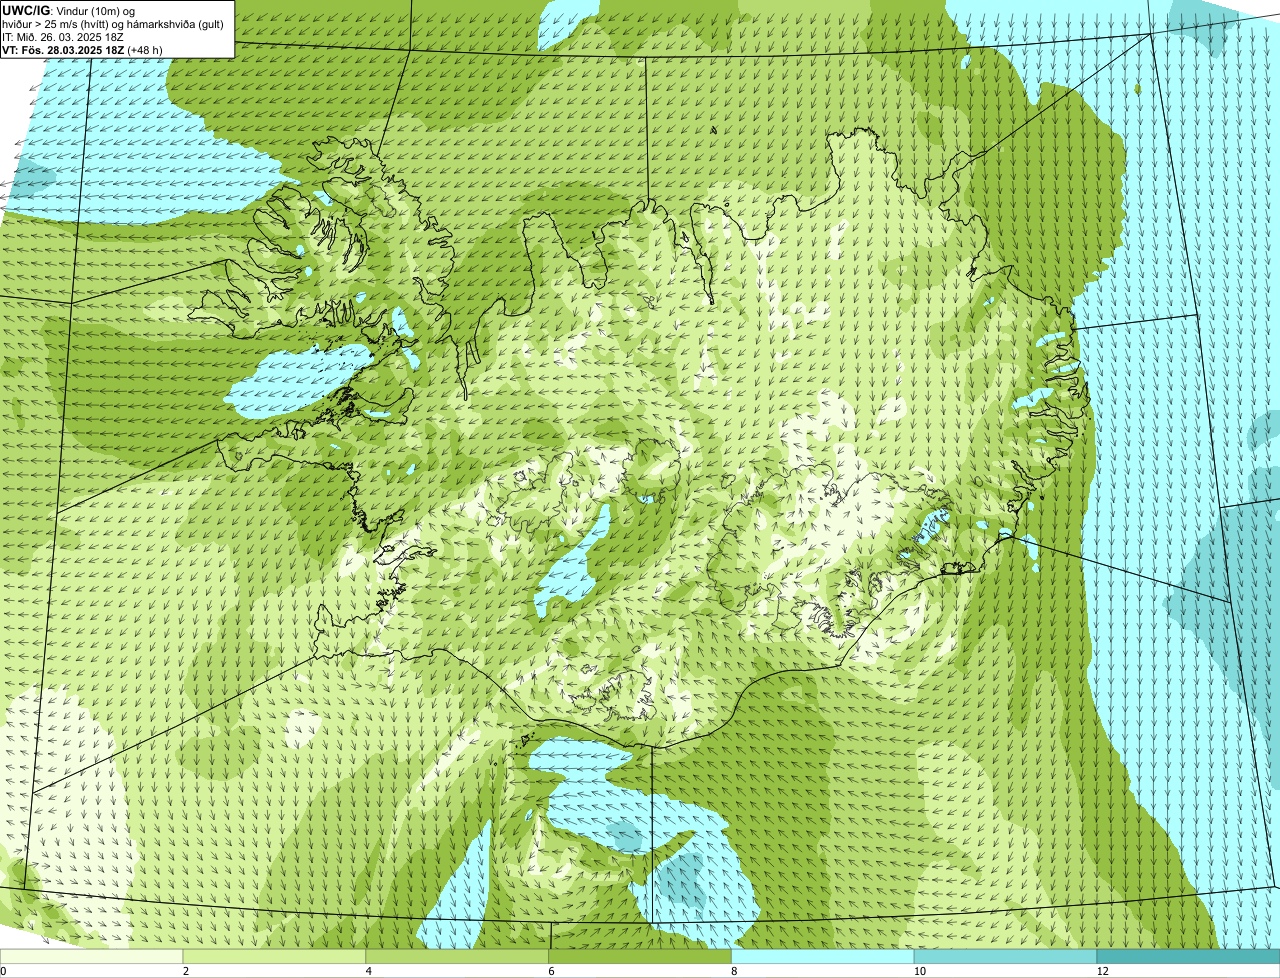
Task: Click the 8–10 m/s light cyan swatch
Action: tap(823, 956)
